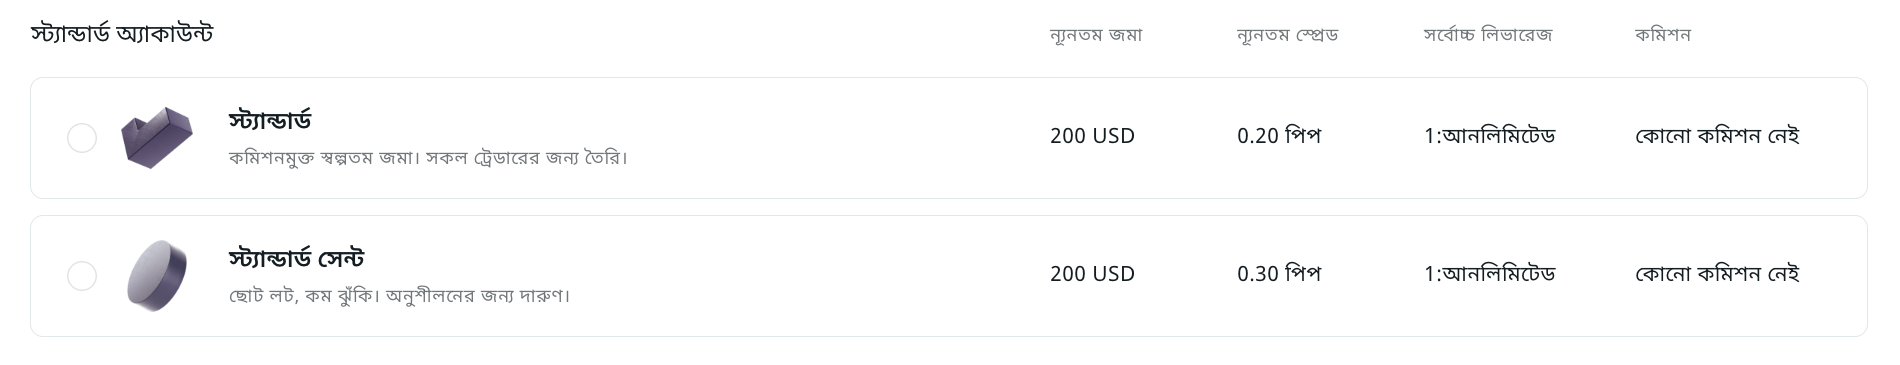Click the 200 USD deposit in স্ট্যান্ডার্ড row
This screenshot has width=1900, height=365.
tap(1092, 136)
